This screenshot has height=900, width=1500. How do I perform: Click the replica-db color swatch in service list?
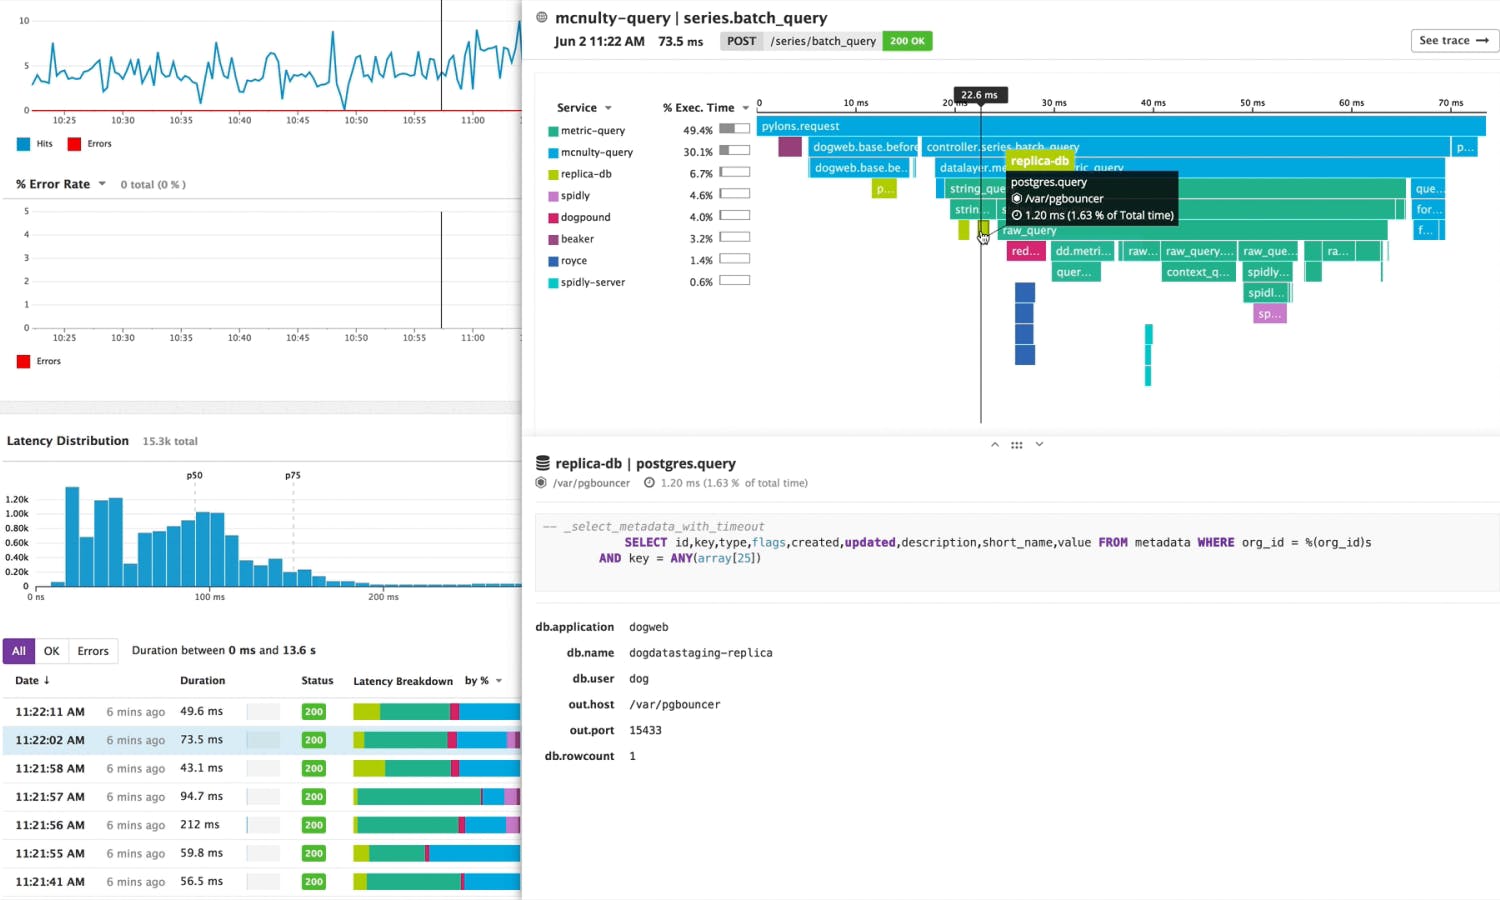553,174
